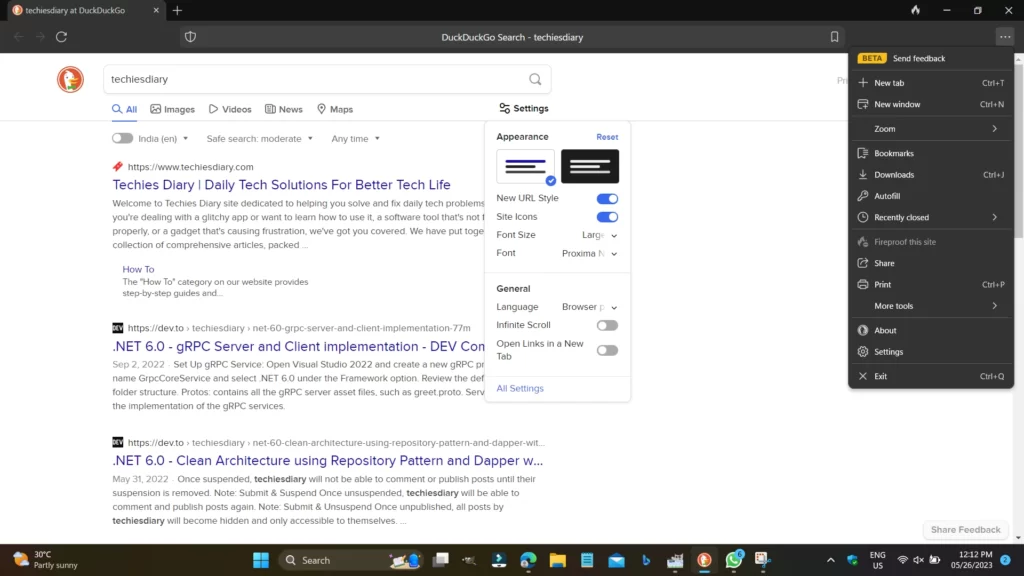
Task: Click the Fire button flame icon
Action: (916, 10)
